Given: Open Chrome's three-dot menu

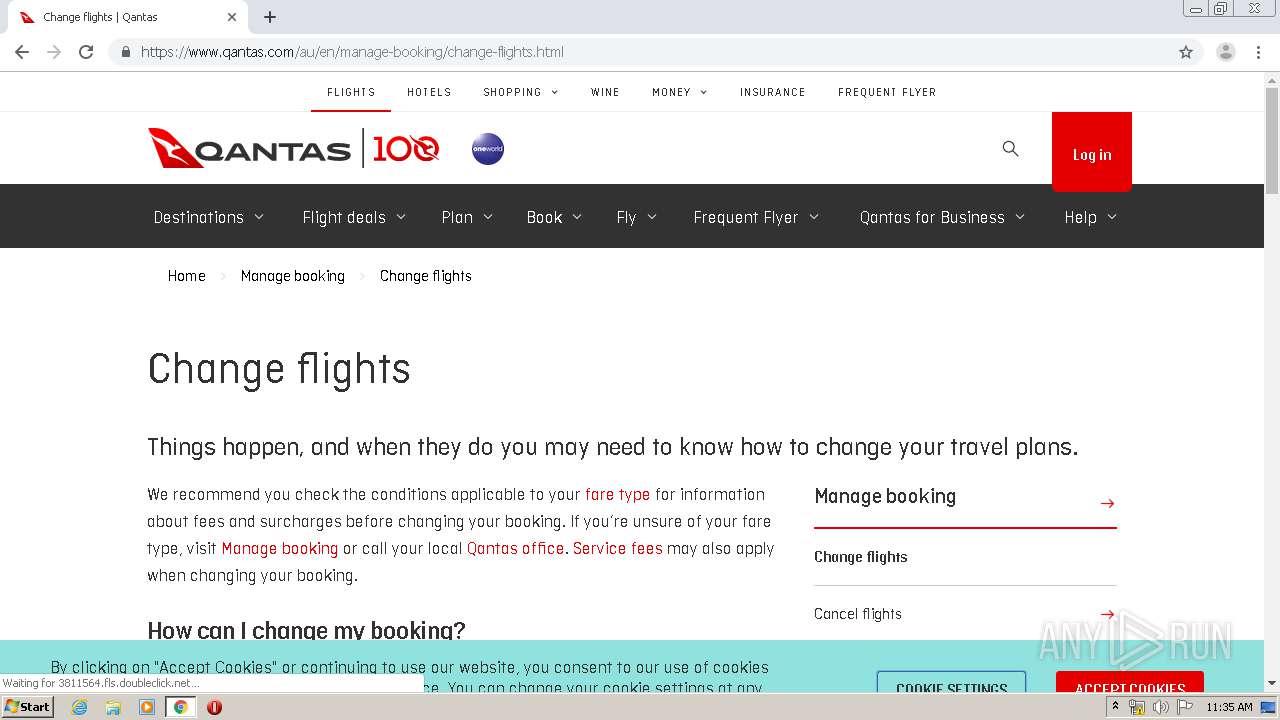Looking at the screenshot, I should pos(1258,52).
